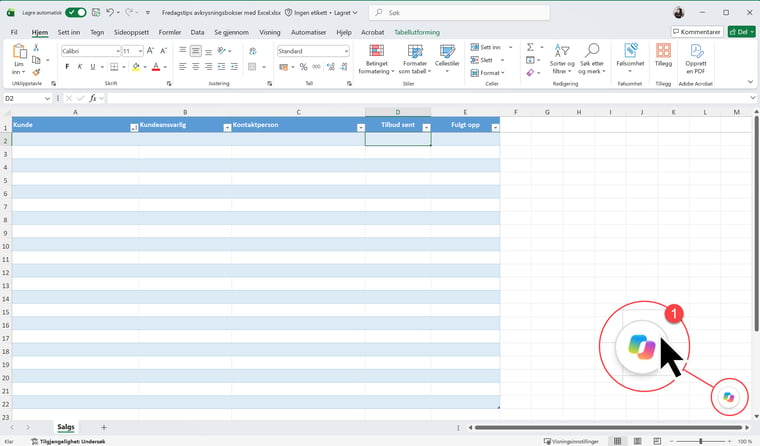
Task: Click the Kommentarer button
Action: point(697,32)
